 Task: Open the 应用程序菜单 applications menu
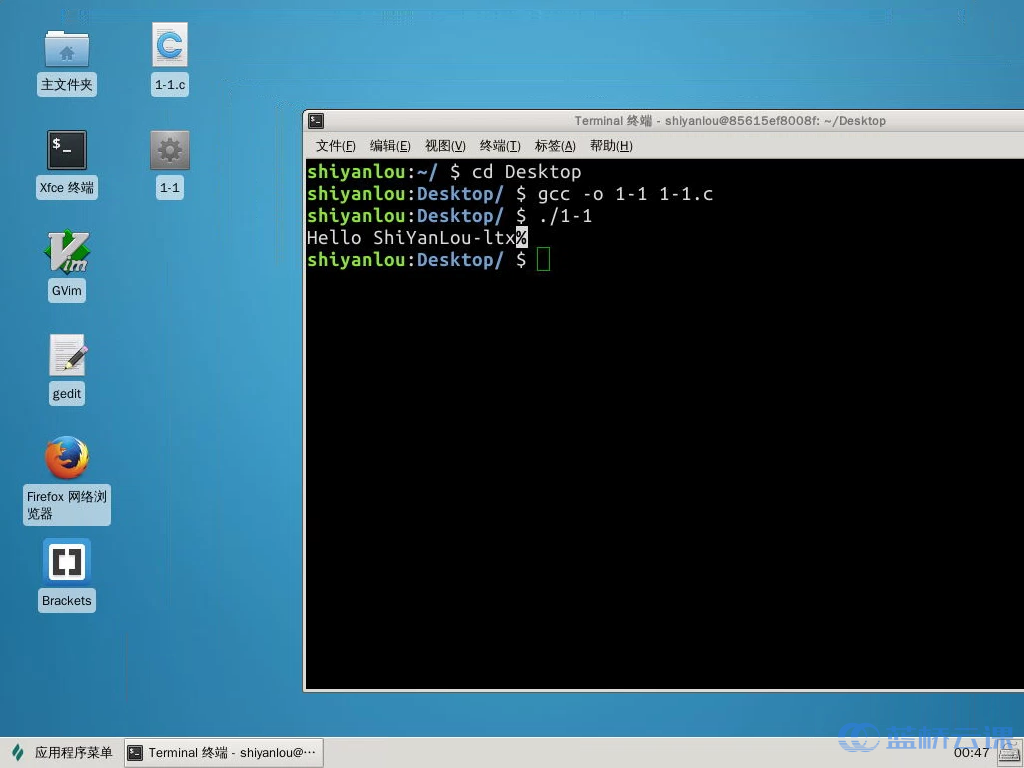click(62, 752)
